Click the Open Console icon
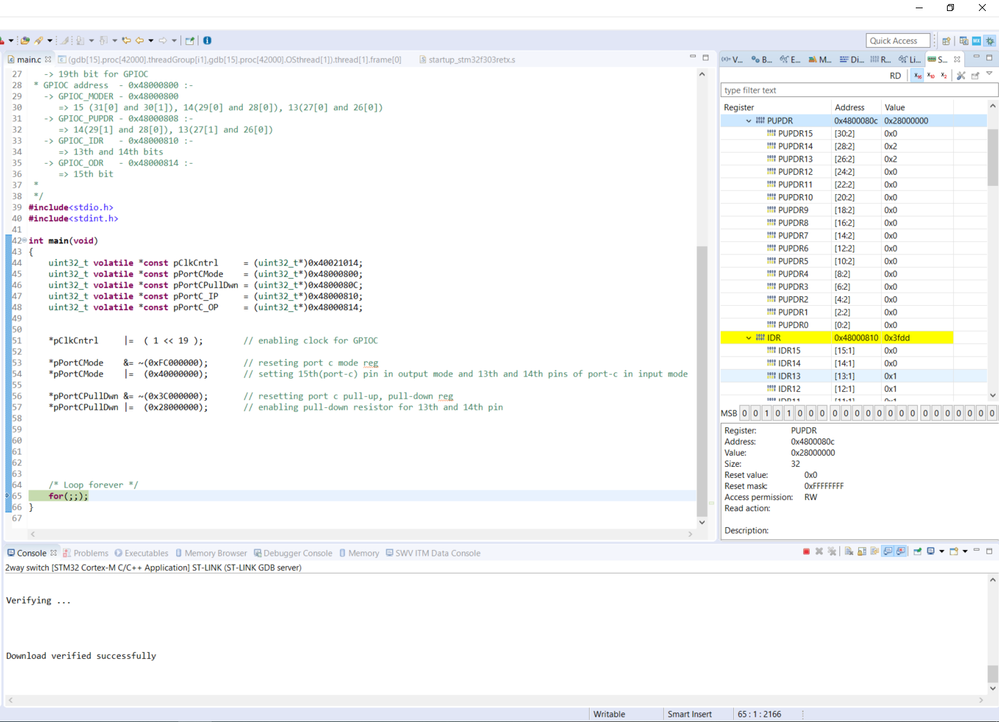The image size is (999, 722). pyautogui.click(x=954, y=551)
